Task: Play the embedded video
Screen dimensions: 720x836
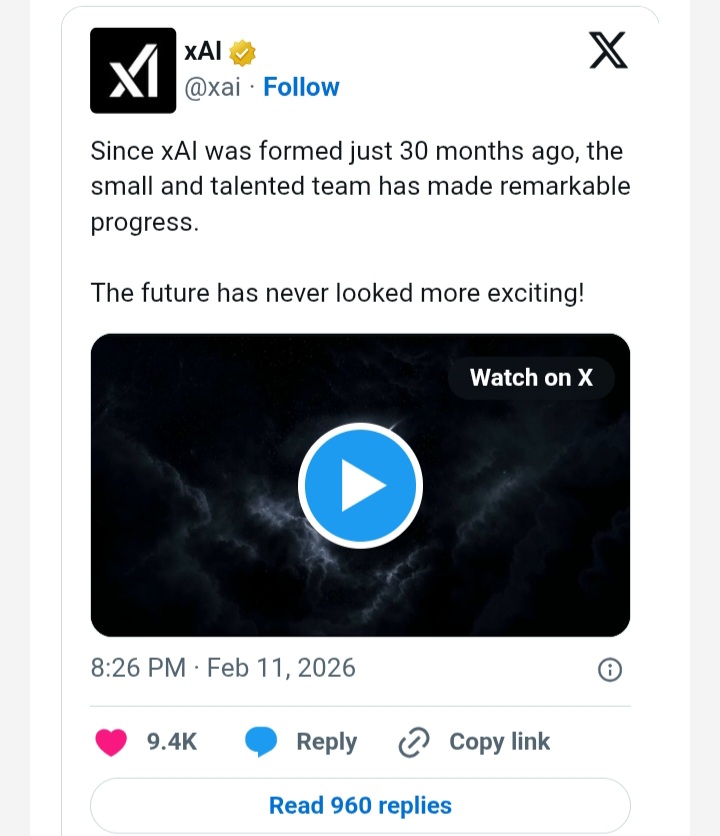Action: click(360, 484)
